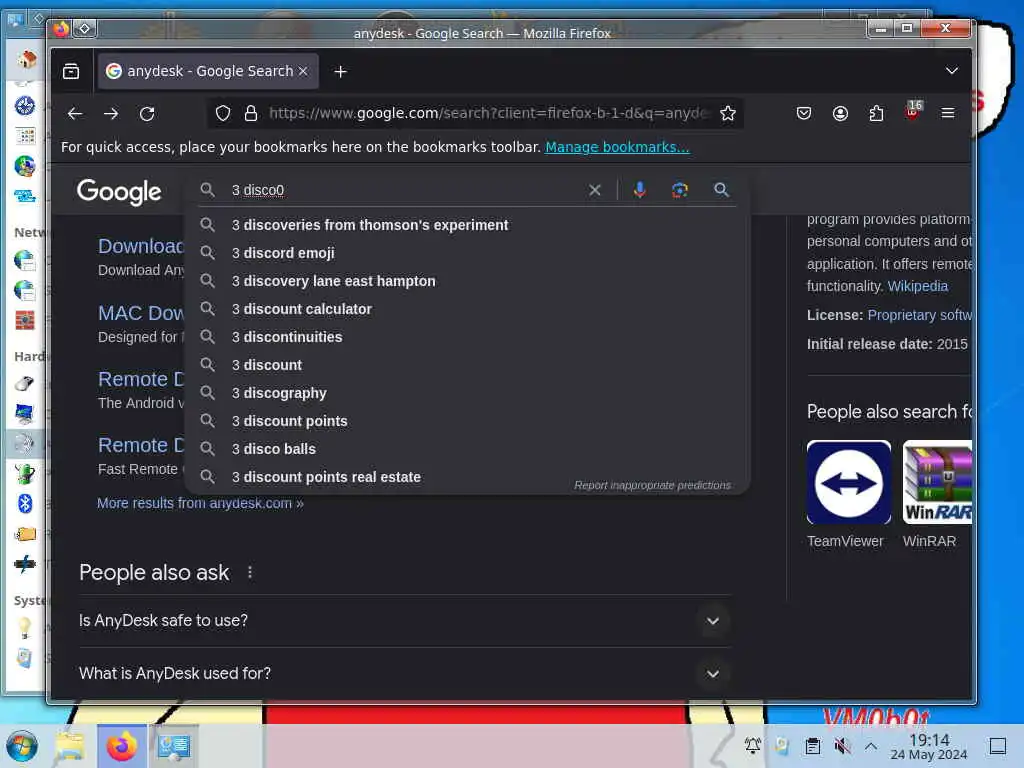Screen dimensions: 1024x768
Task: Show tracking protection shield info
Action: click(223, 114)
